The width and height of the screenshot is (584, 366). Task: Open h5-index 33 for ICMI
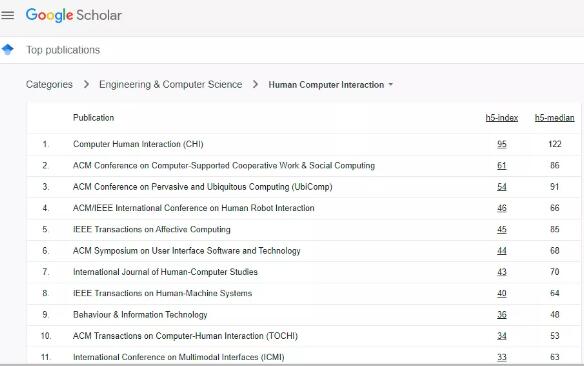502,357
